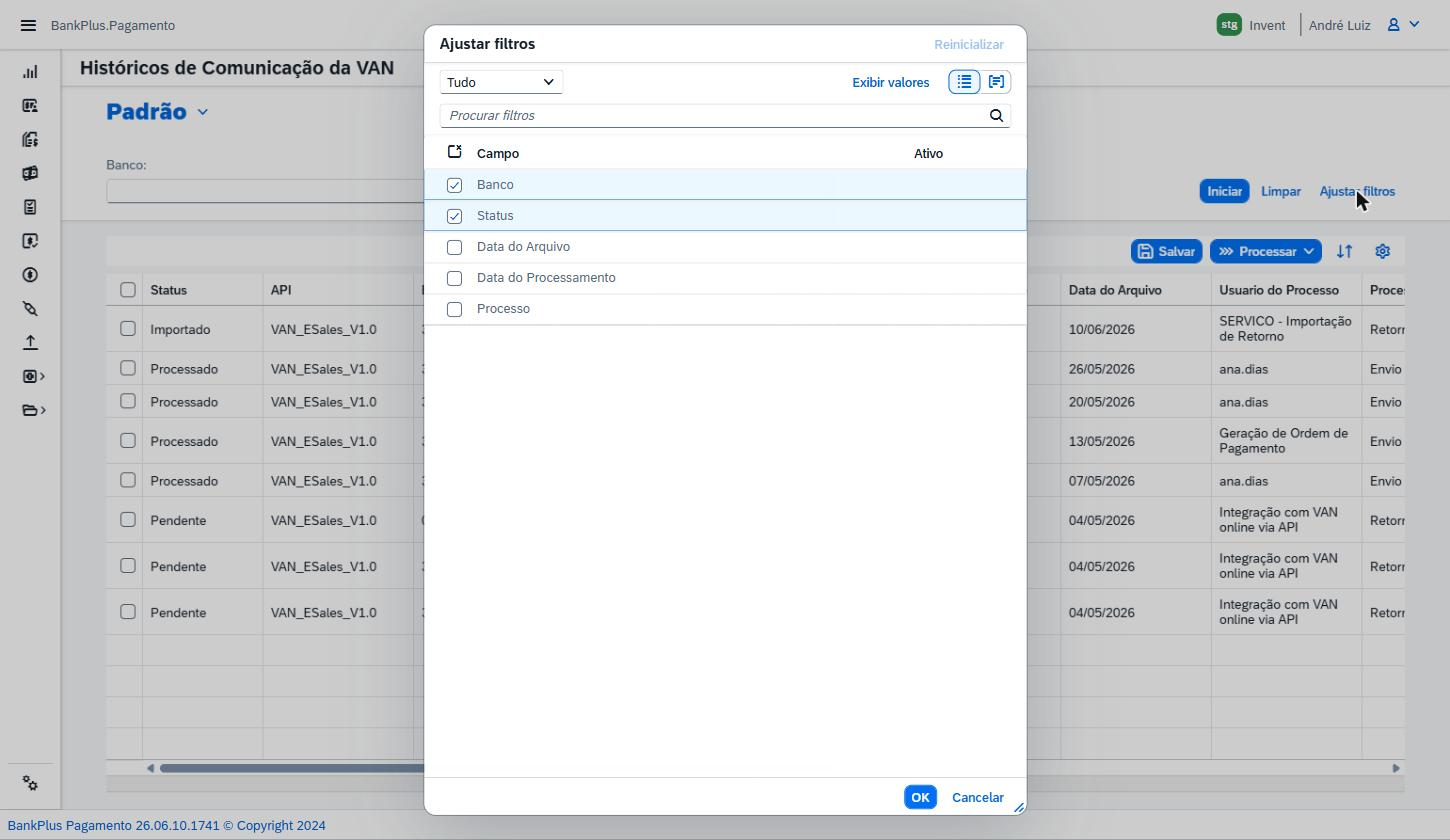Viewport: 1450px width, 840px height.
Task: Click the Exibir valores link
Action: coord(891,82)
